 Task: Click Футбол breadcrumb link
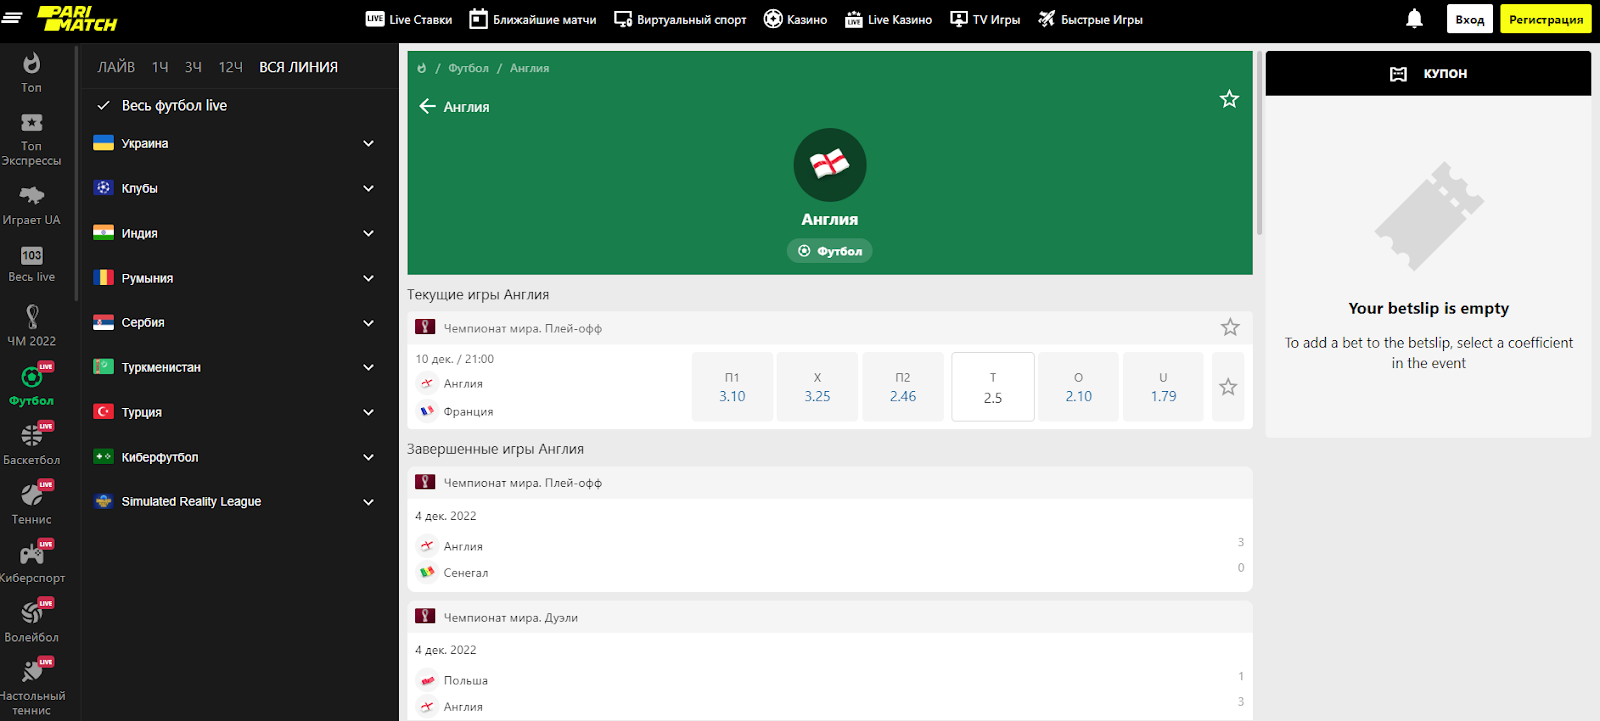coord(468,68)
